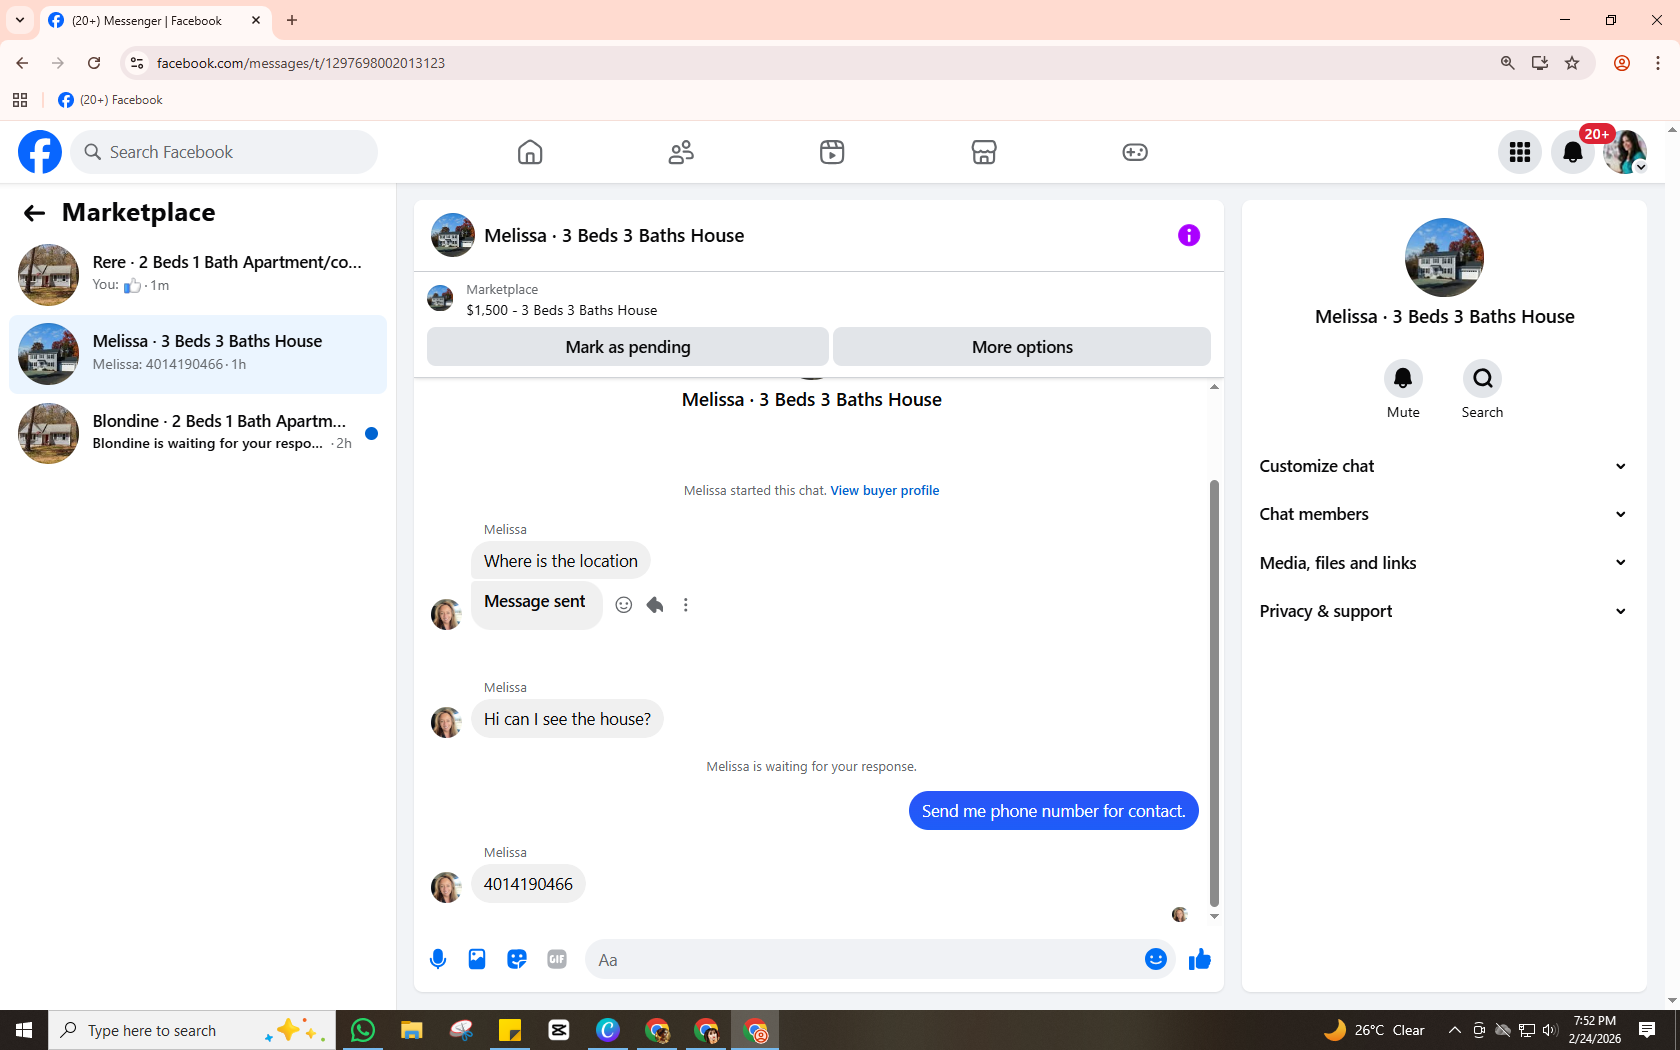Open the View buyer profile link
The height and width of the screenshot is (1050, 1680).
click(x=885, y=491)
